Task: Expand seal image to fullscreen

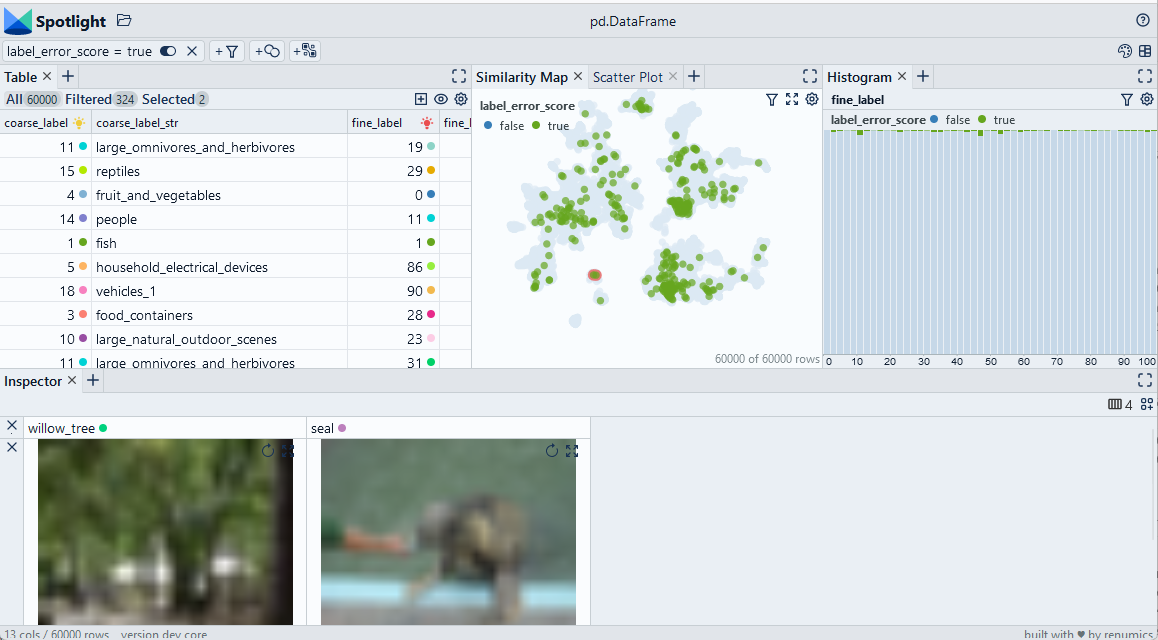Action: 571,450
